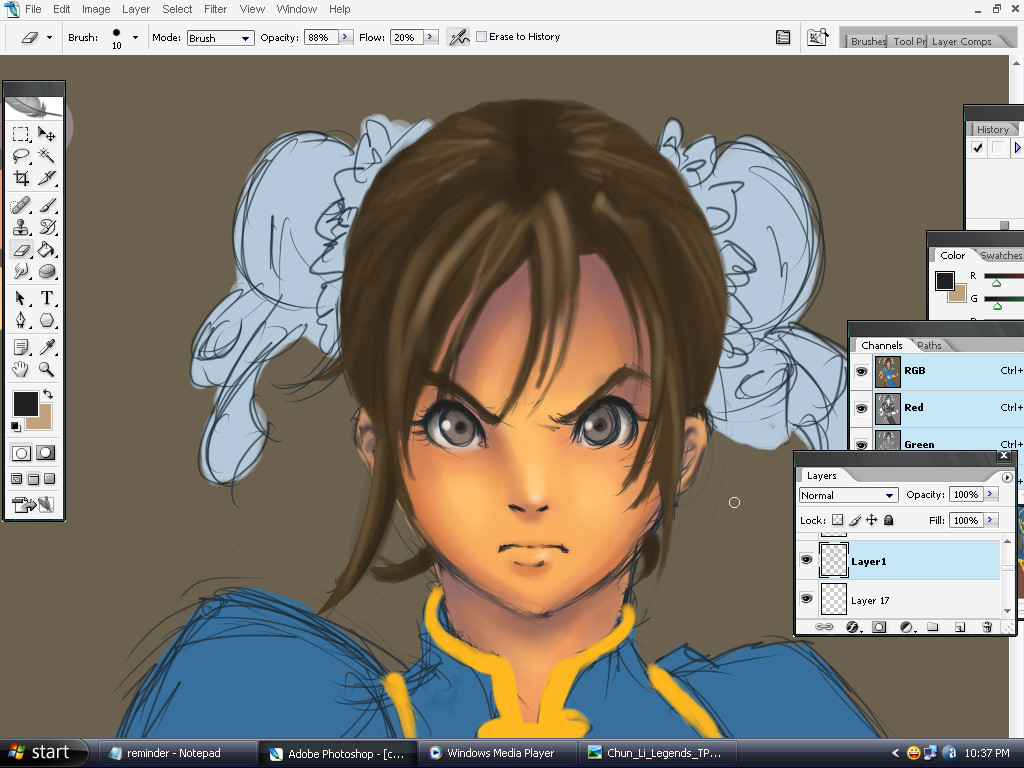Select the Zoom magnifier tool
The image size is (1024, 768).
(46, 370)
